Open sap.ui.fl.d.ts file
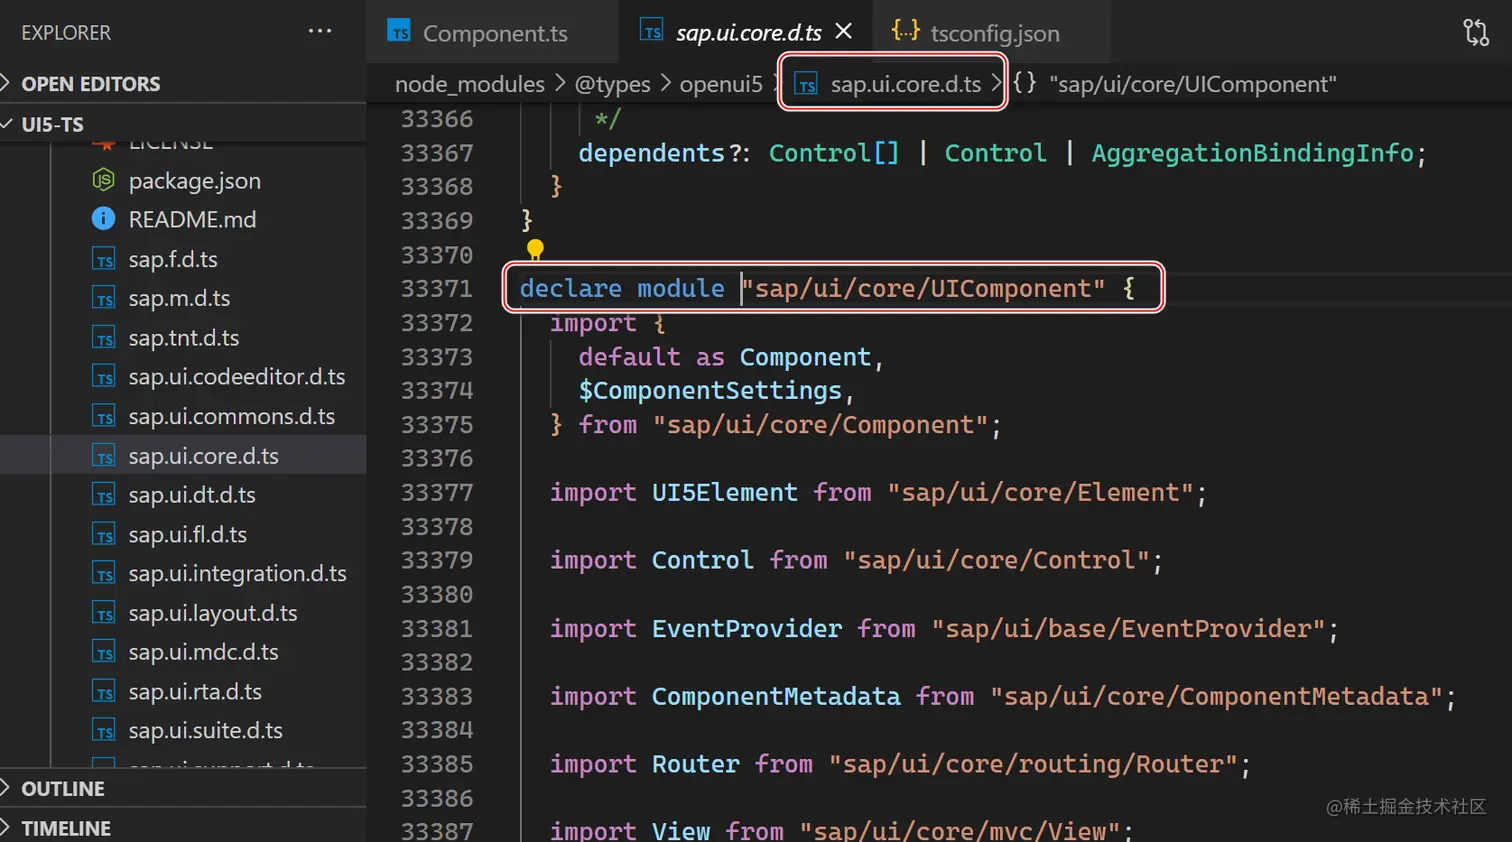Viewport: 1512px width, 842px height. click(x=183, y=534)
